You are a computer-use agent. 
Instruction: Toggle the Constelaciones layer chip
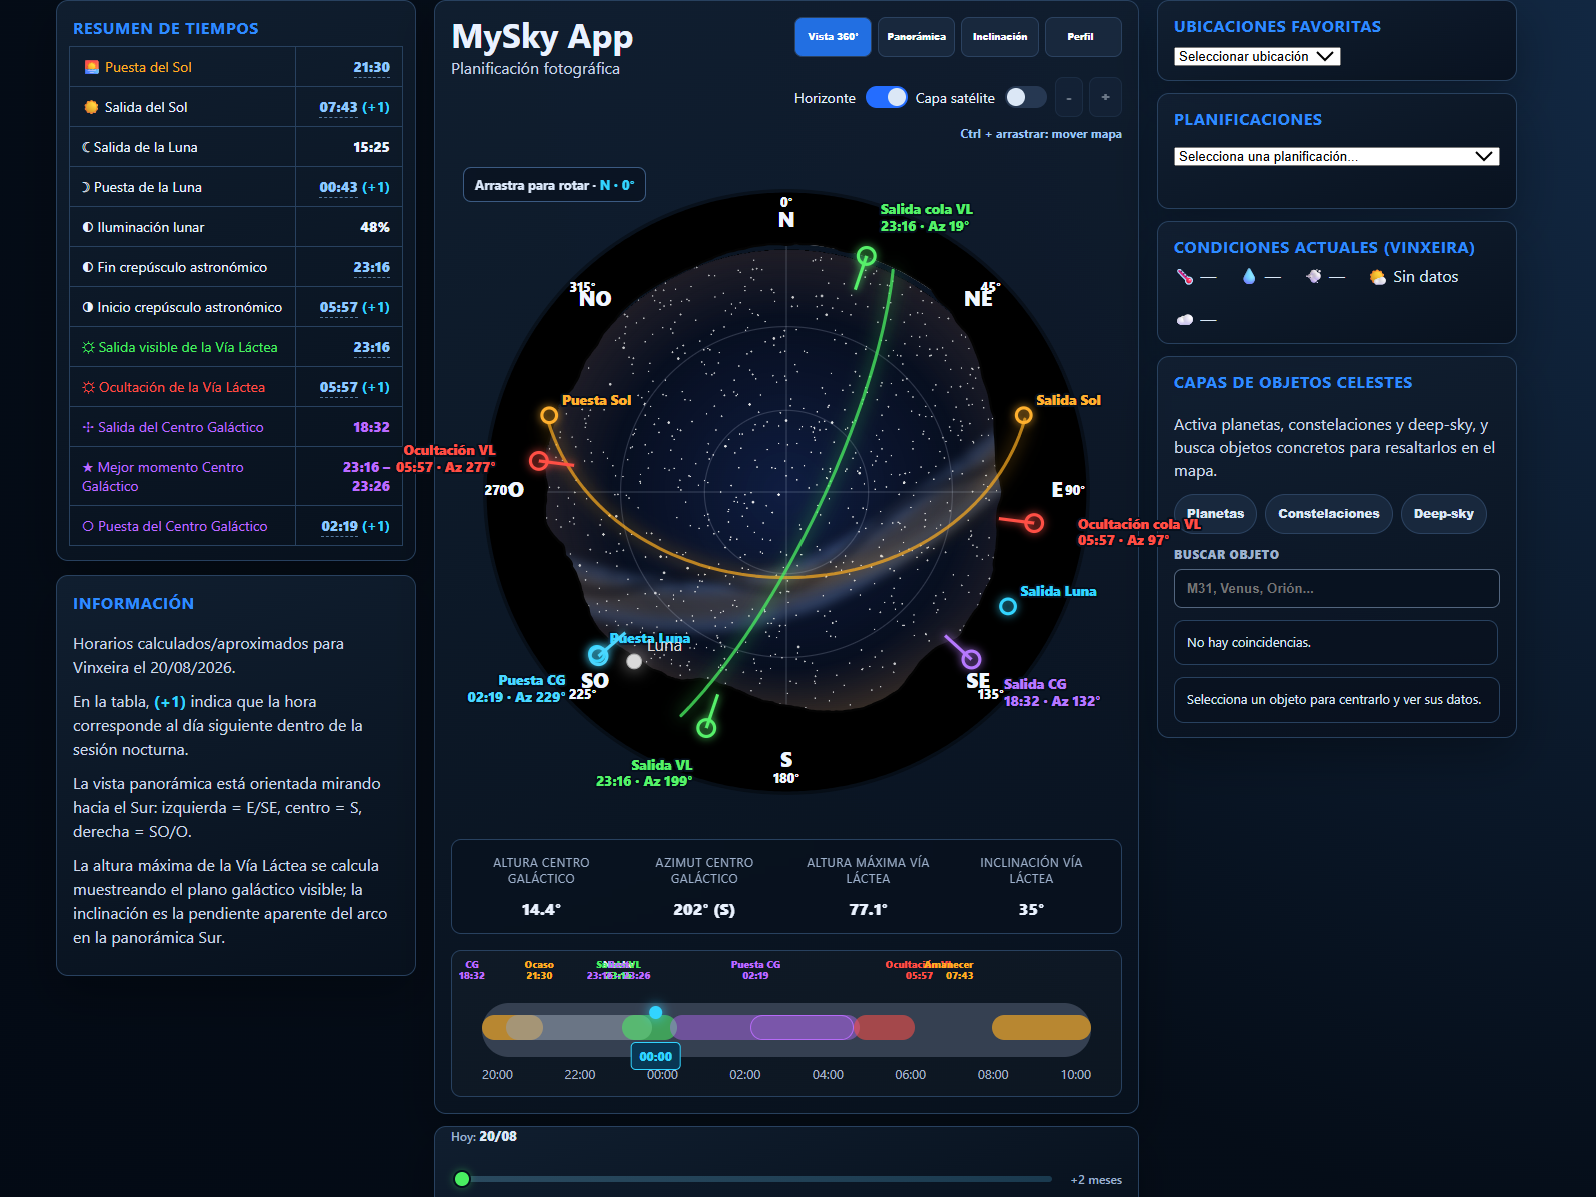pos(1328,514)
